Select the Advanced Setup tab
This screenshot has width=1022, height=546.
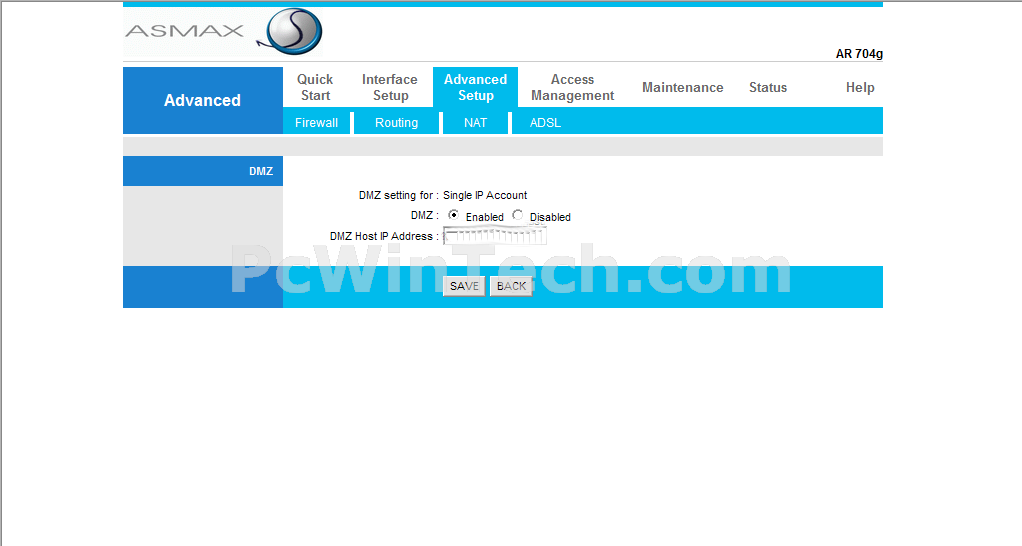pos(475,87)
